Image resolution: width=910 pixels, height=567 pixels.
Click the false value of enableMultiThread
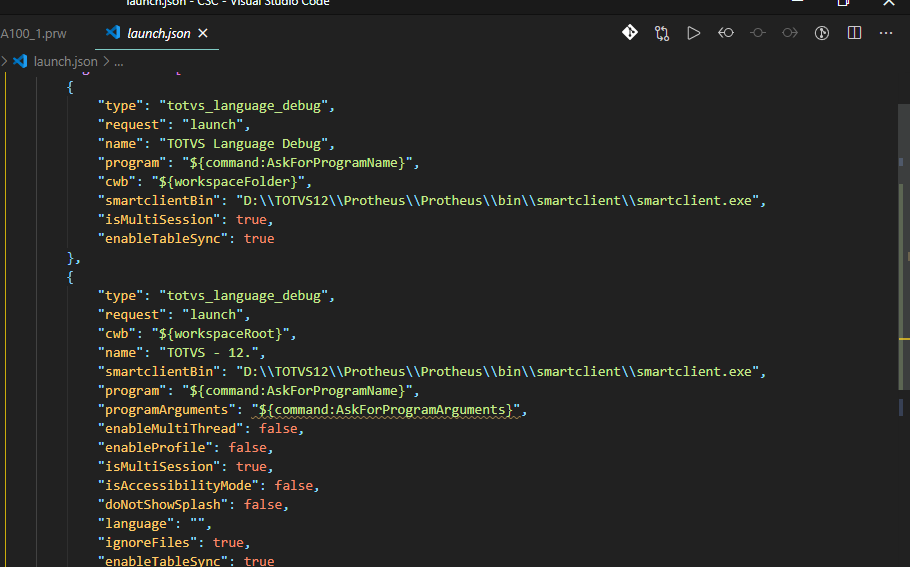(x=278, y=428)
